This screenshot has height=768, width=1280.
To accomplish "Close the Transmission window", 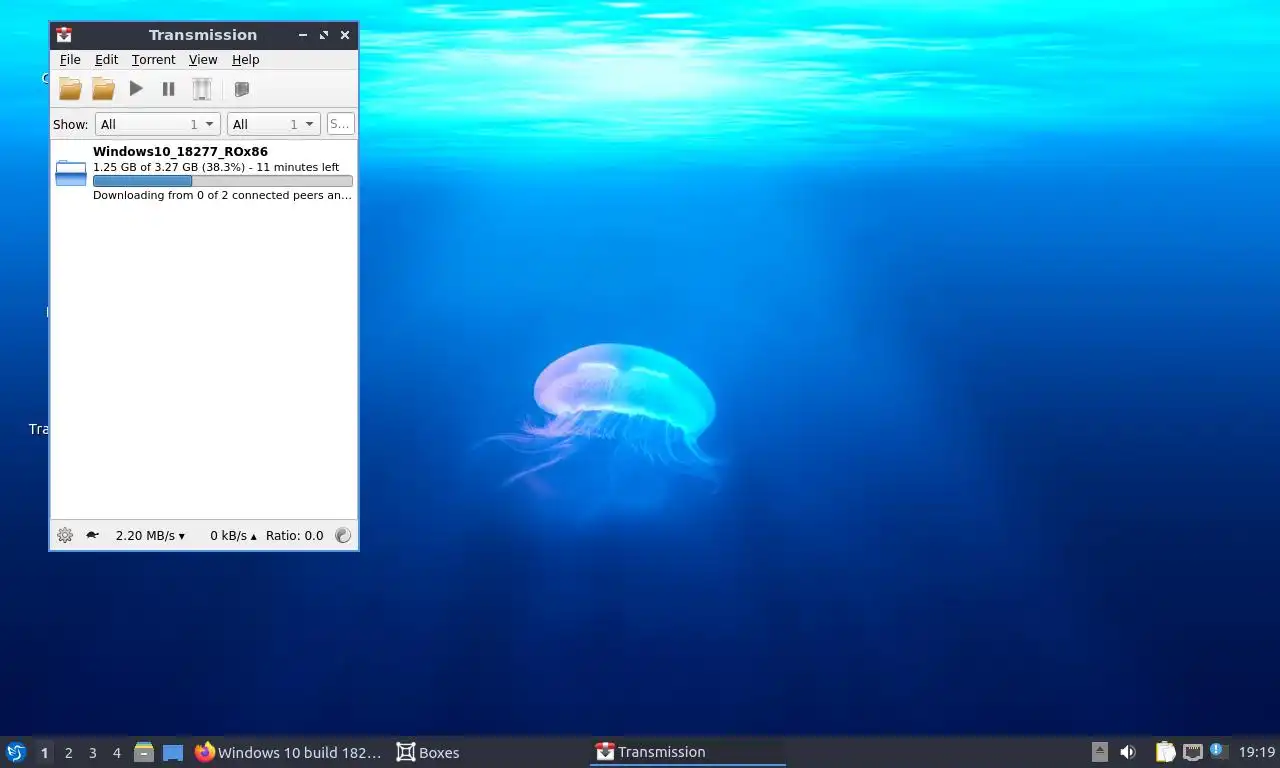I will click(x=345, y=35).
